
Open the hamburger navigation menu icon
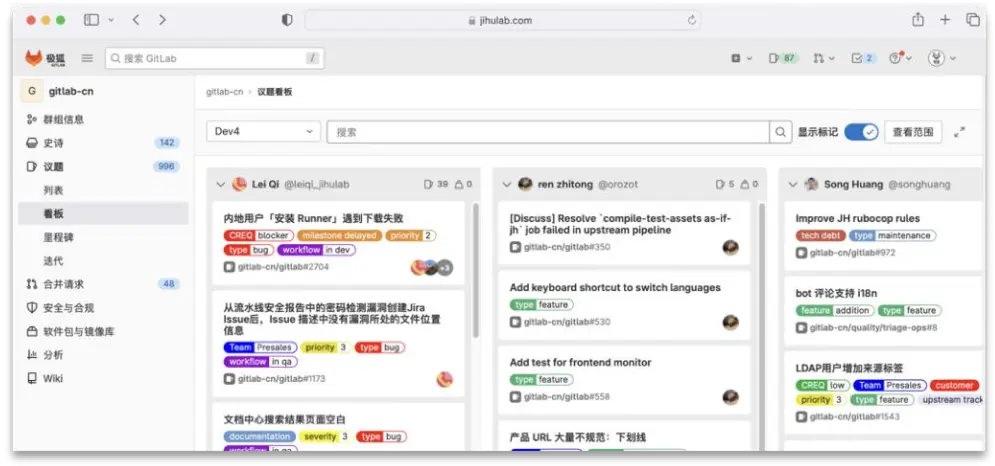pos(87,59)
